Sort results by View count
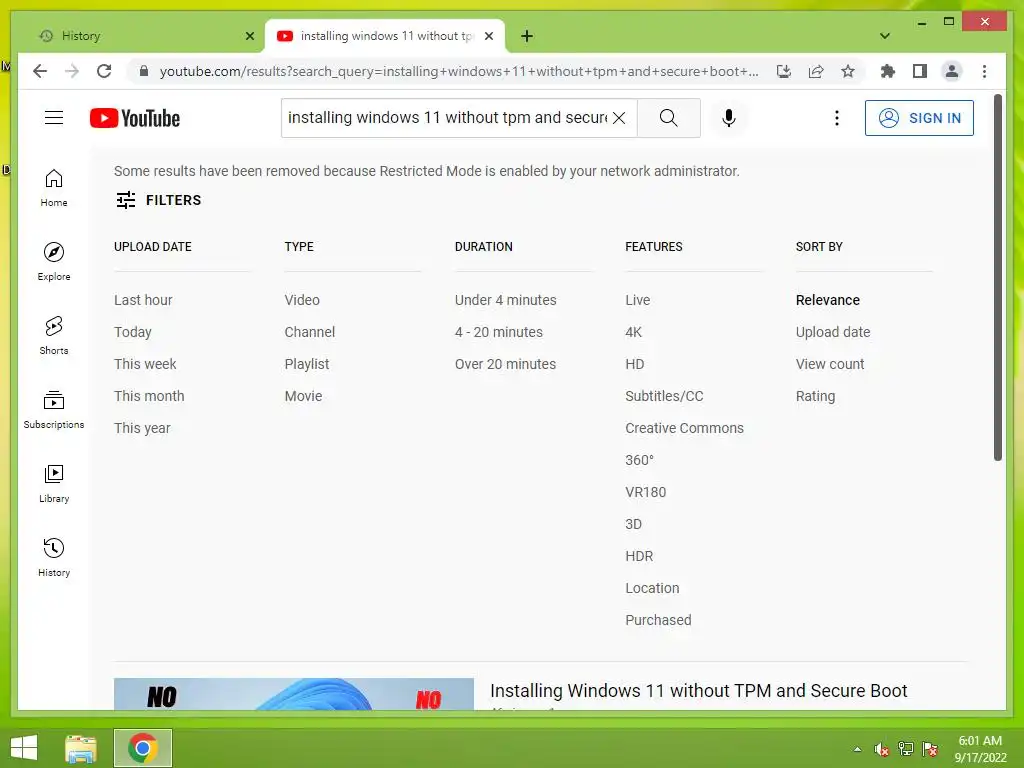The width and height of the screenshot is (1024, 768). point(829,364)
